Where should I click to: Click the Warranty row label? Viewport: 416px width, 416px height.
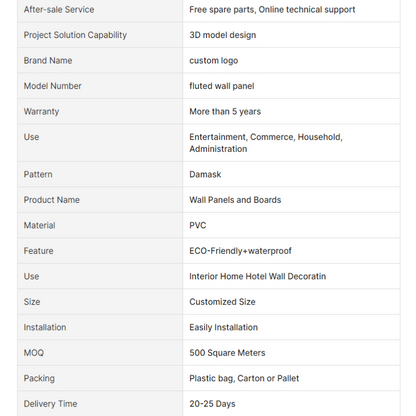click(x=41, y=111)
